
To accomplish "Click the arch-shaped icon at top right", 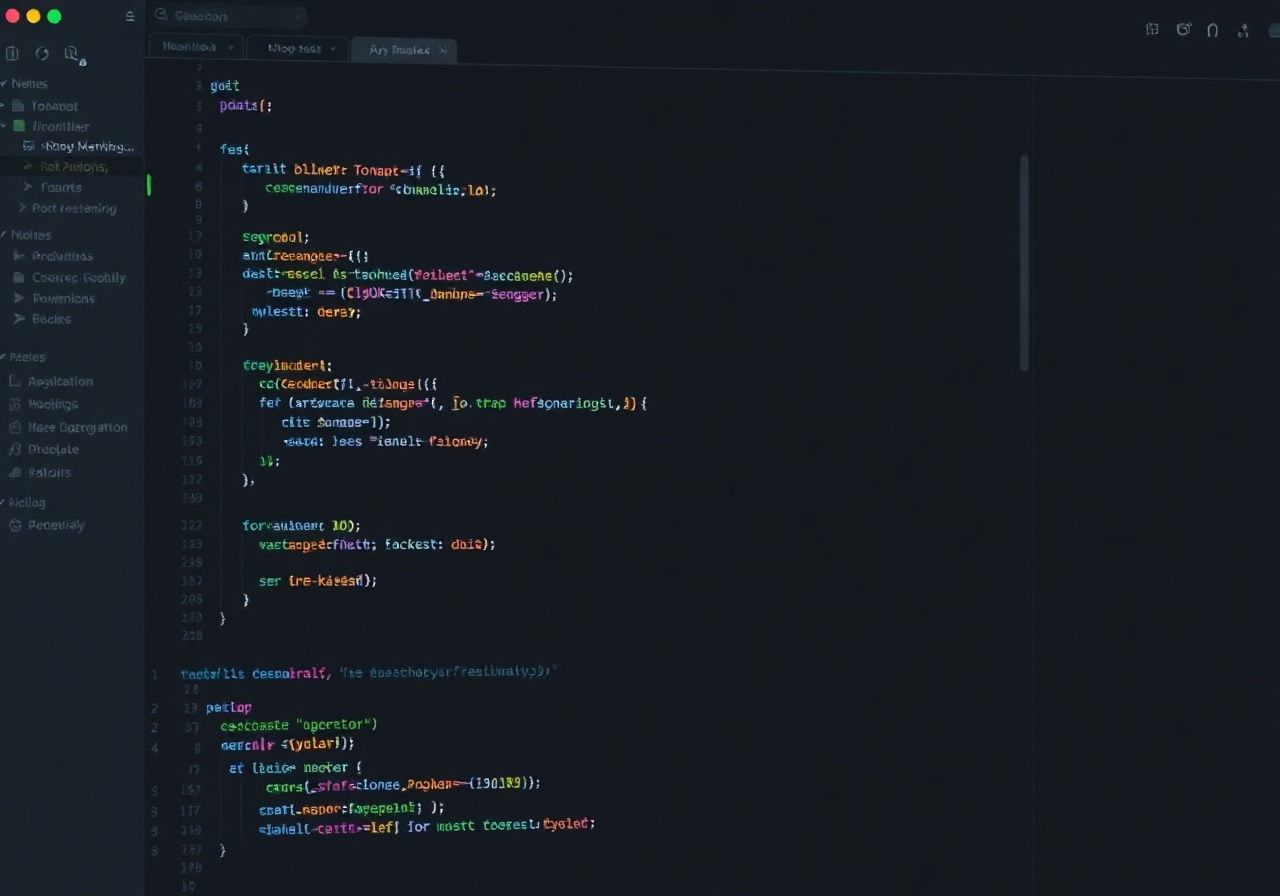I will (1212, 30).
